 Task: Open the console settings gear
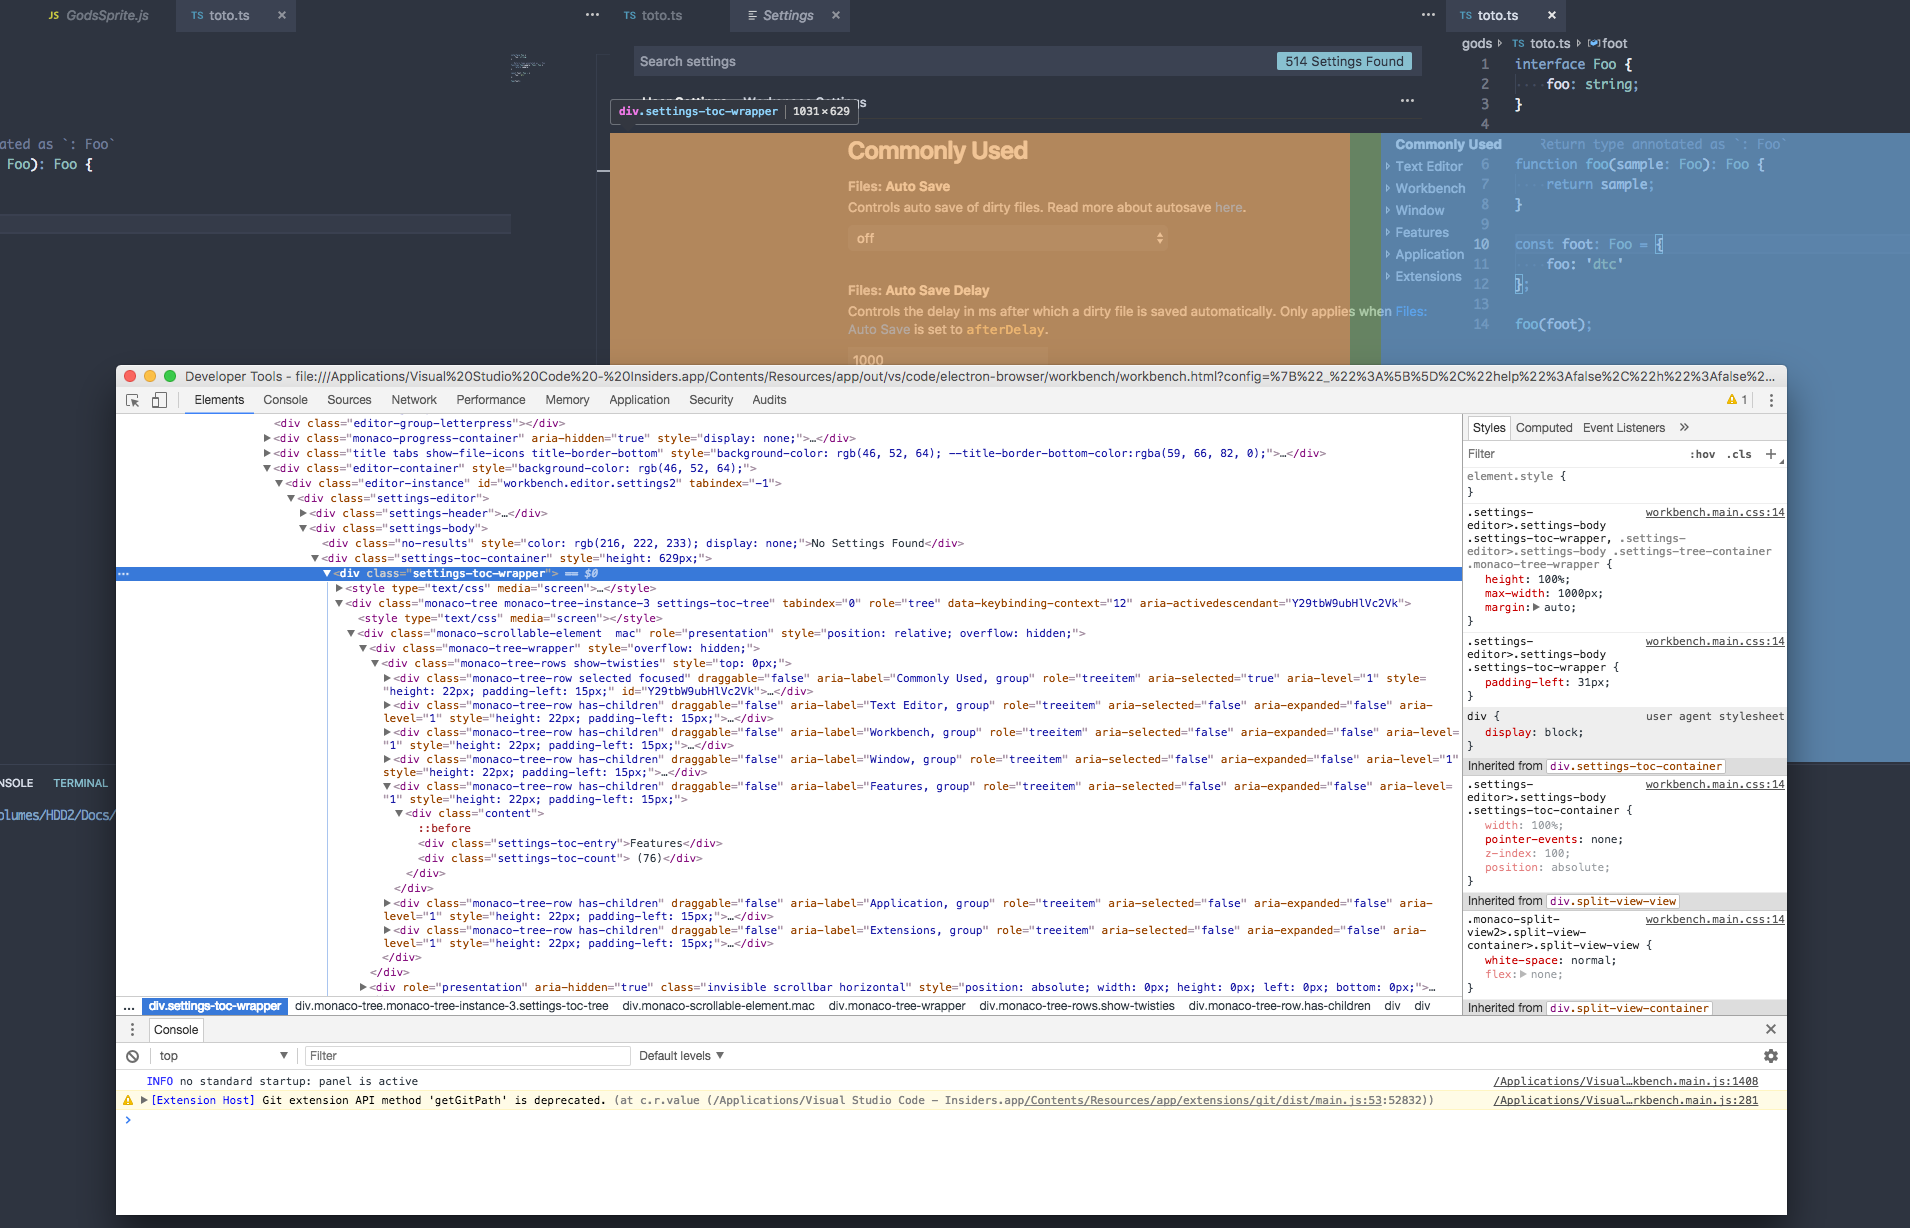(1770, 1056)
